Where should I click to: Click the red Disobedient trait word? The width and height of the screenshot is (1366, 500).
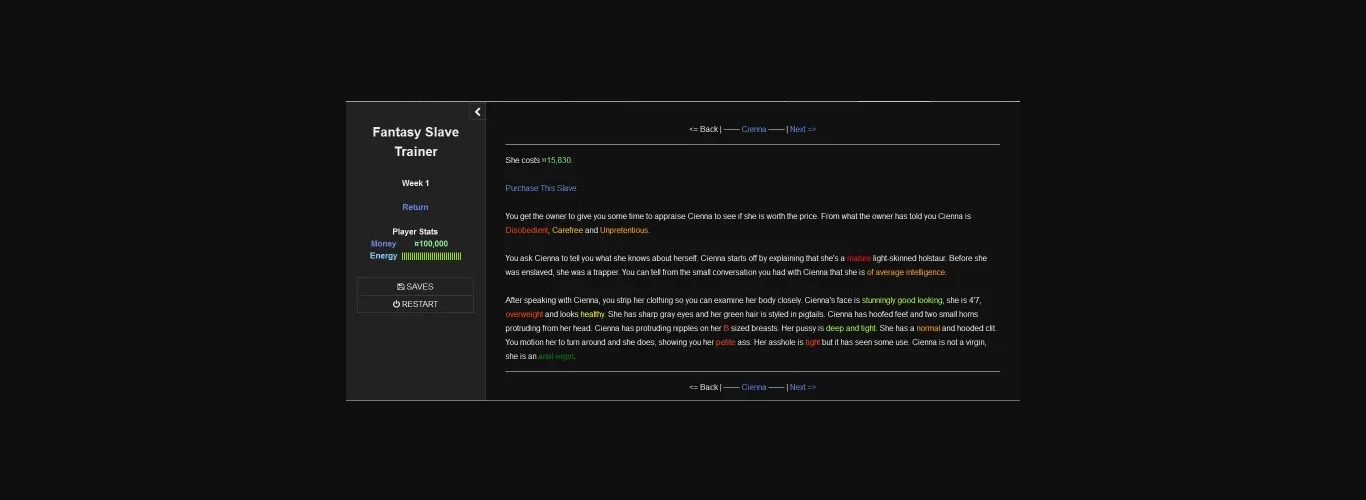(x=526, y=230)
